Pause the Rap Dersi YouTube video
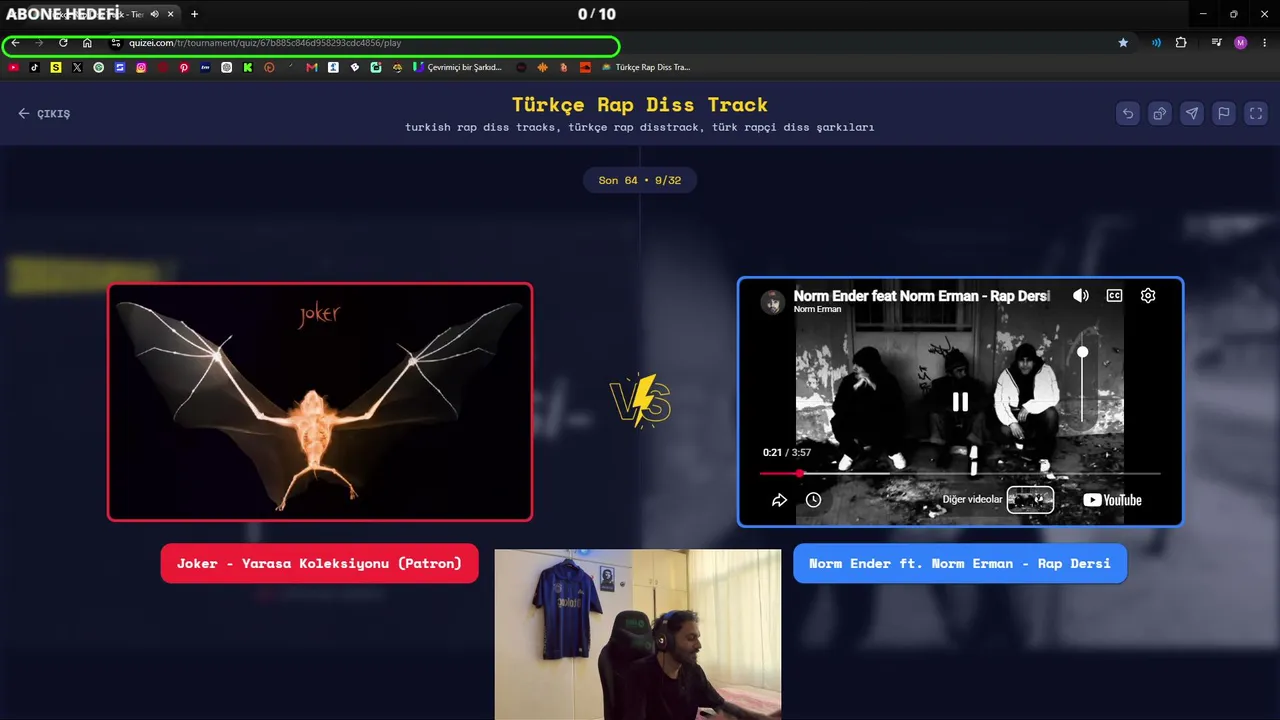The height and width of the screenshot is (720, 1280). (x=960, y=402)
